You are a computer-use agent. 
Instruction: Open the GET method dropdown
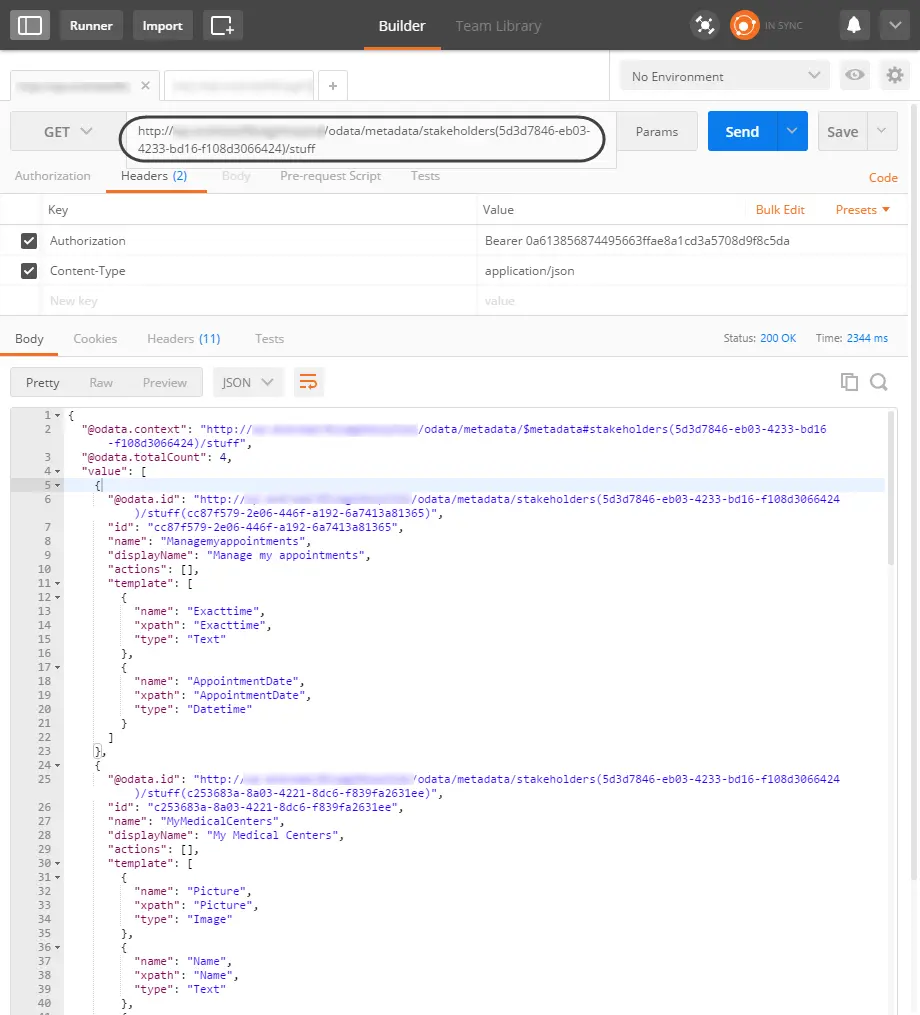coord(67,131)
